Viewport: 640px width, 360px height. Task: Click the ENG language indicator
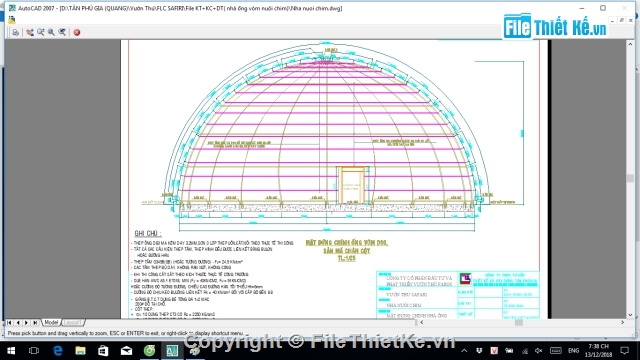[573, 351]
